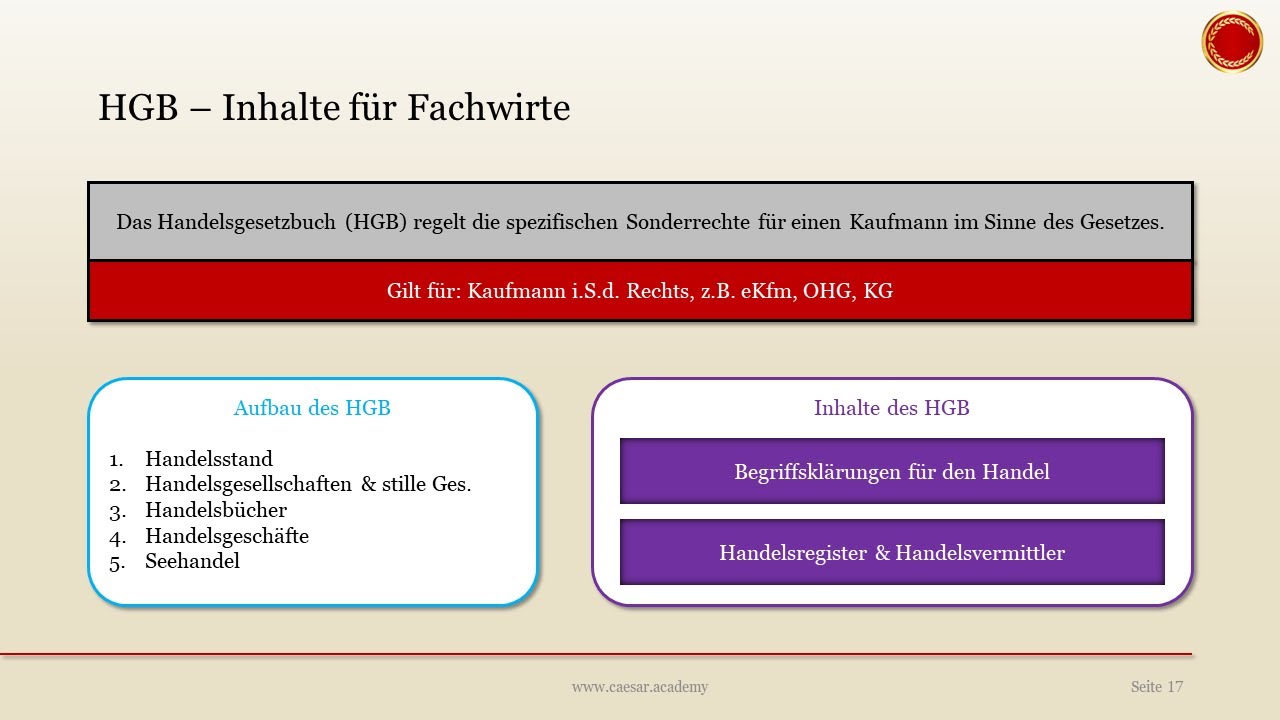This screenshot has width=1280, height=720.
Task: Select list item 'Seehandel'
Action: [192, 561]
